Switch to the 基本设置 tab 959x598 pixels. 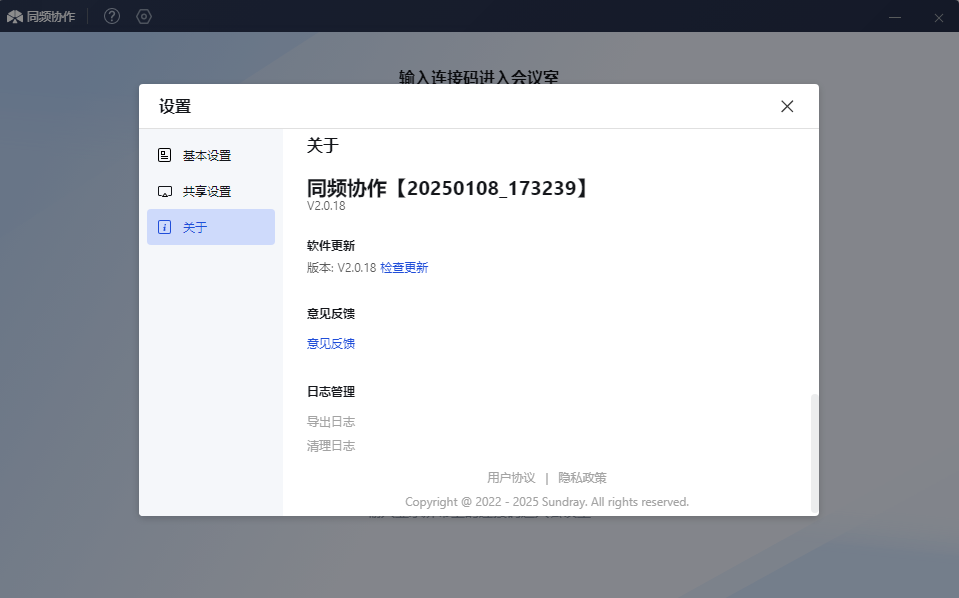point(207,156)
